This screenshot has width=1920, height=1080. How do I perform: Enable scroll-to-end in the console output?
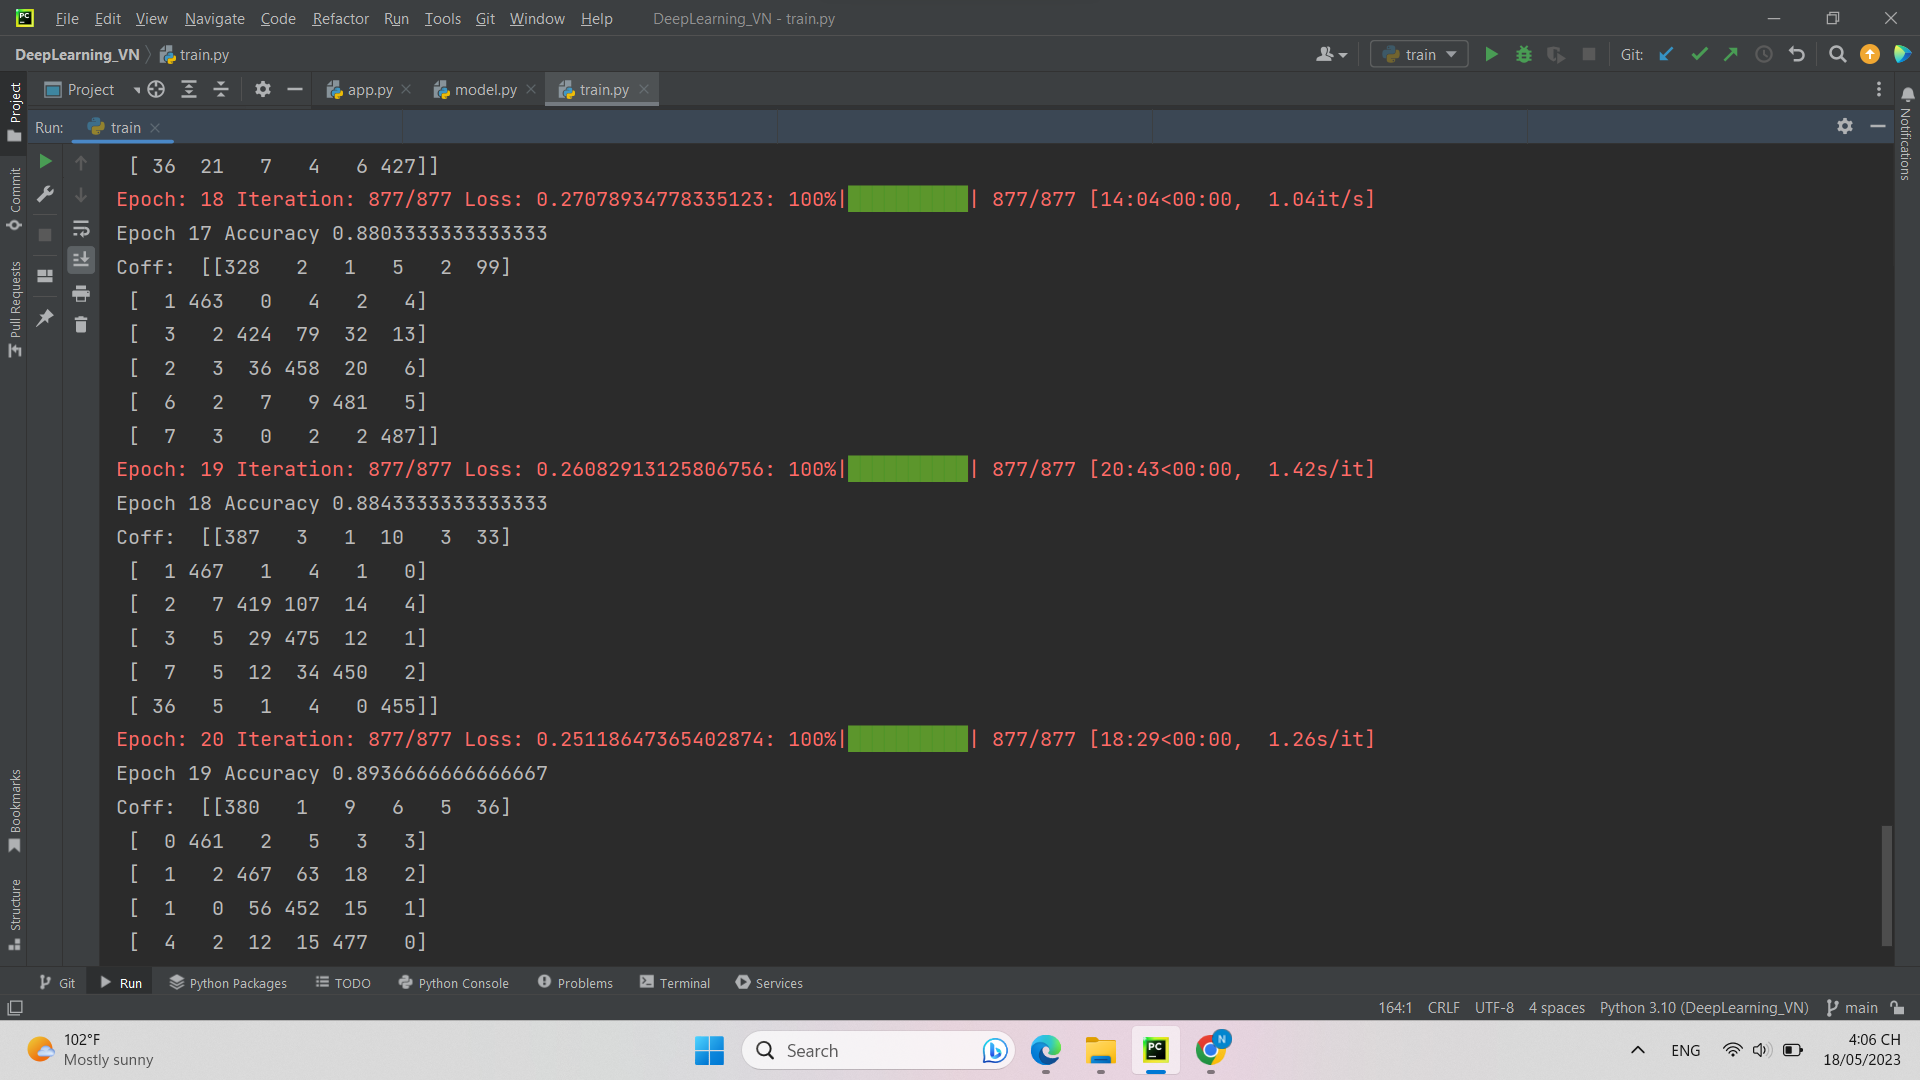pos(81,260)
